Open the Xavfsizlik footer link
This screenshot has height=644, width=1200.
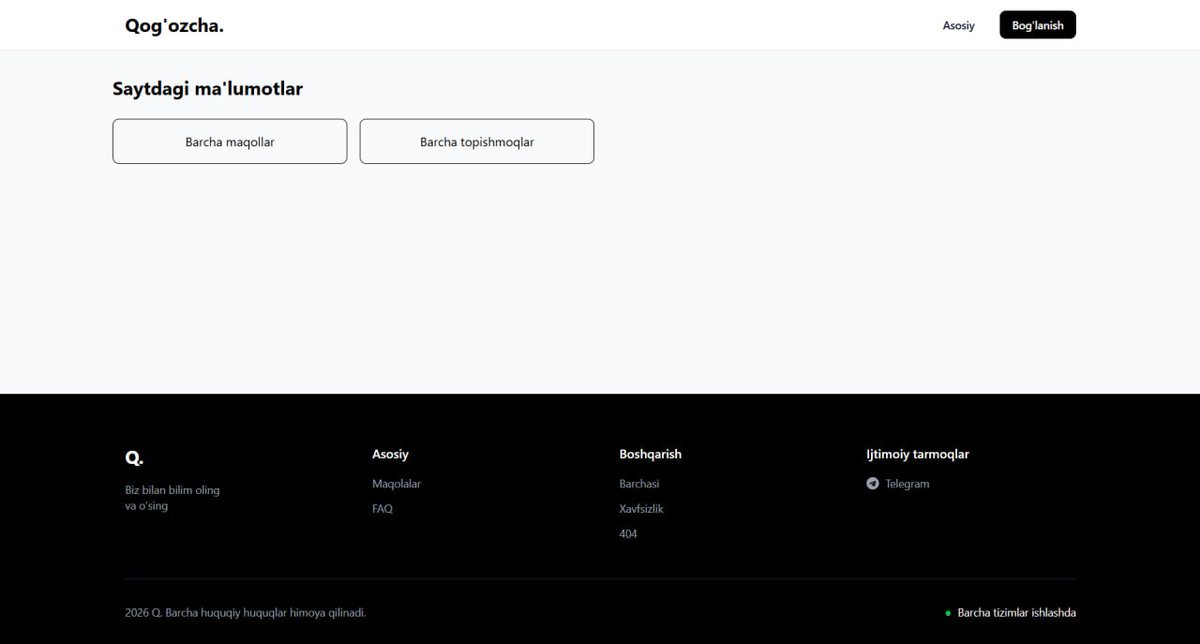pyautogui.click(x=641, y=509)
